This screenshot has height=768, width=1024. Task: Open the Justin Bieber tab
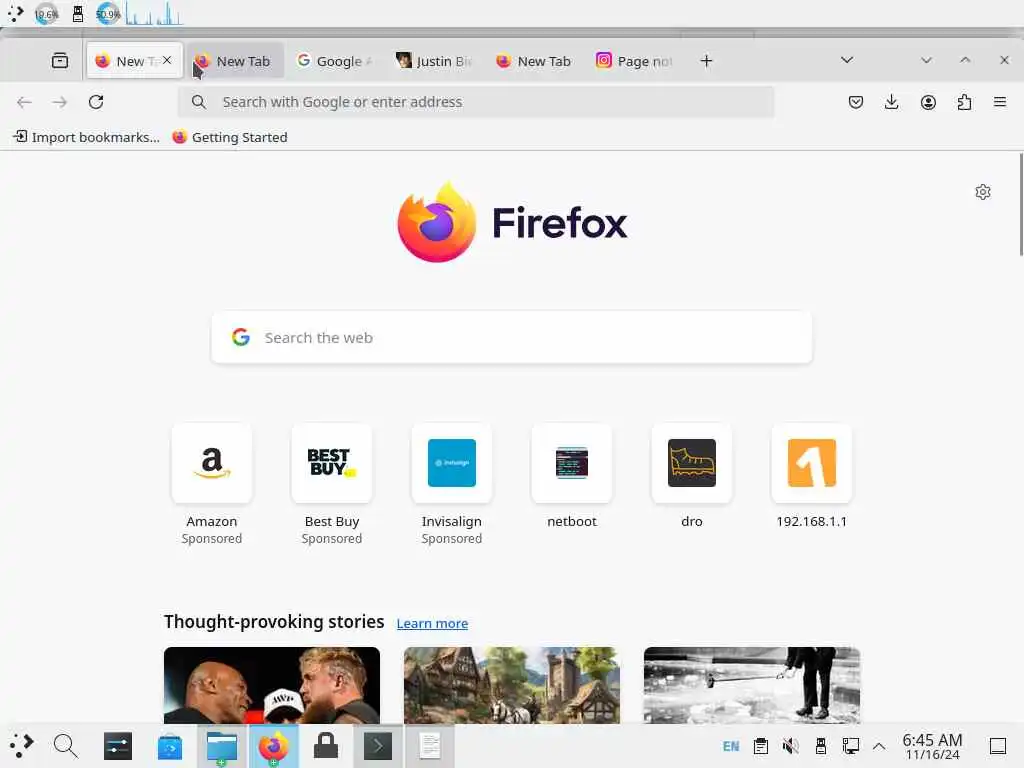click(x=434, y=61)
